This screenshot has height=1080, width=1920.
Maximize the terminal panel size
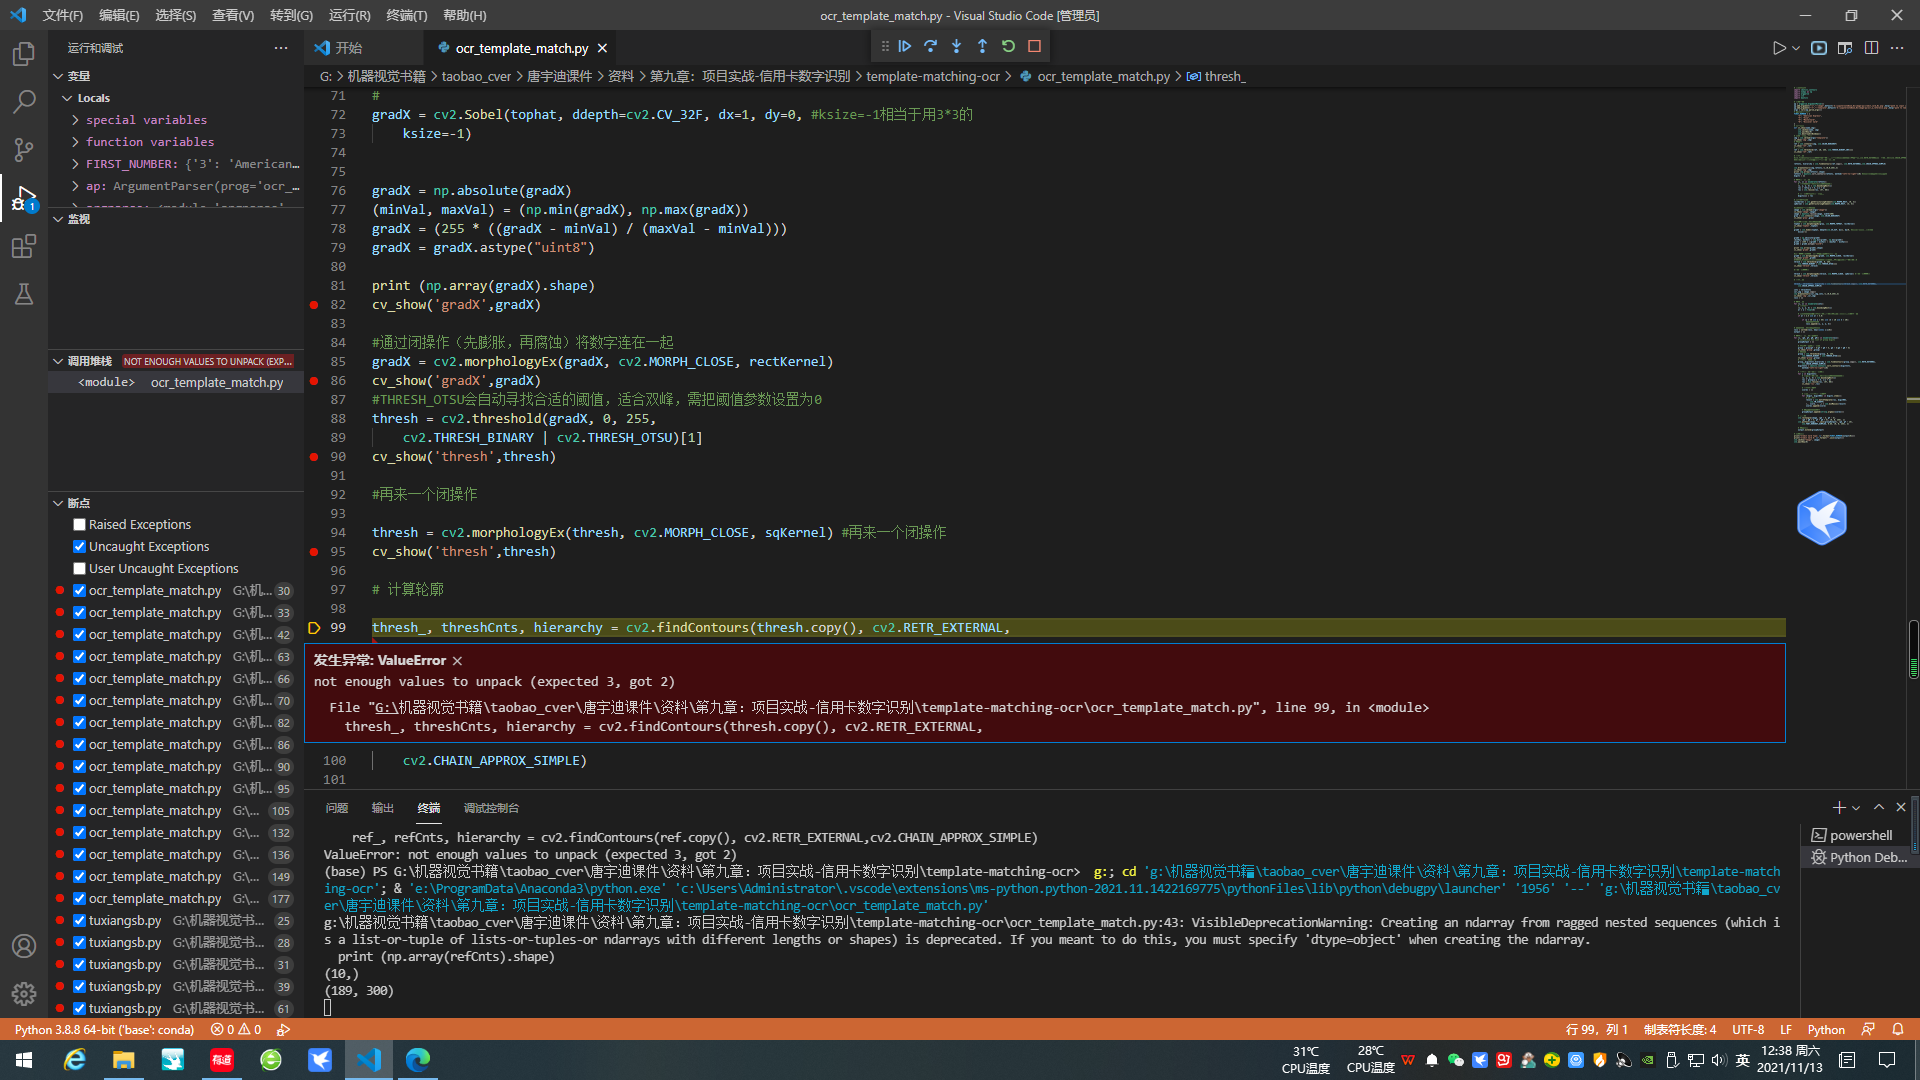(x=1879, y=807)
